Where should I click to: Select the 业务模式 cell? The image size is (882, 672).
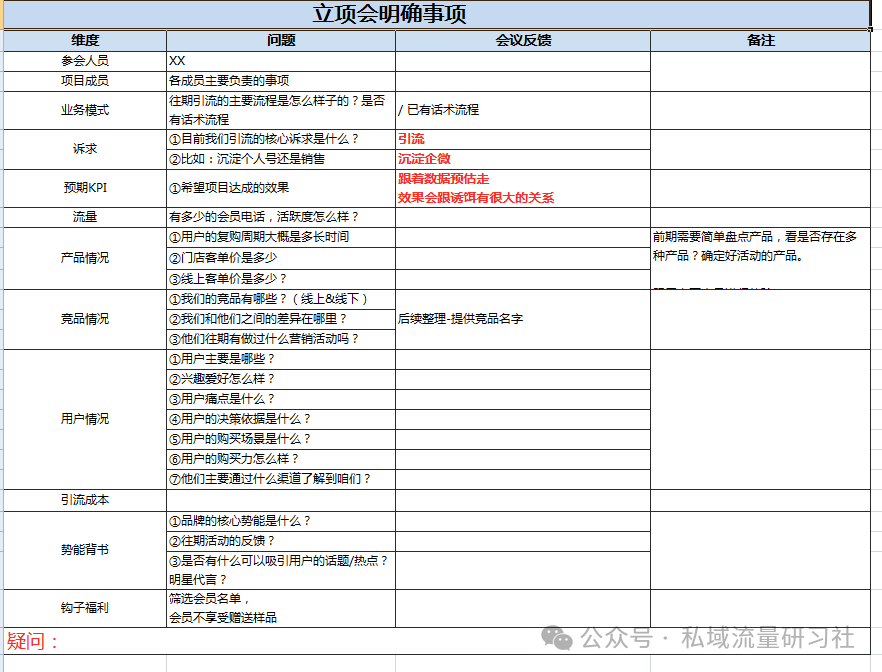click(x=85, y=110)
